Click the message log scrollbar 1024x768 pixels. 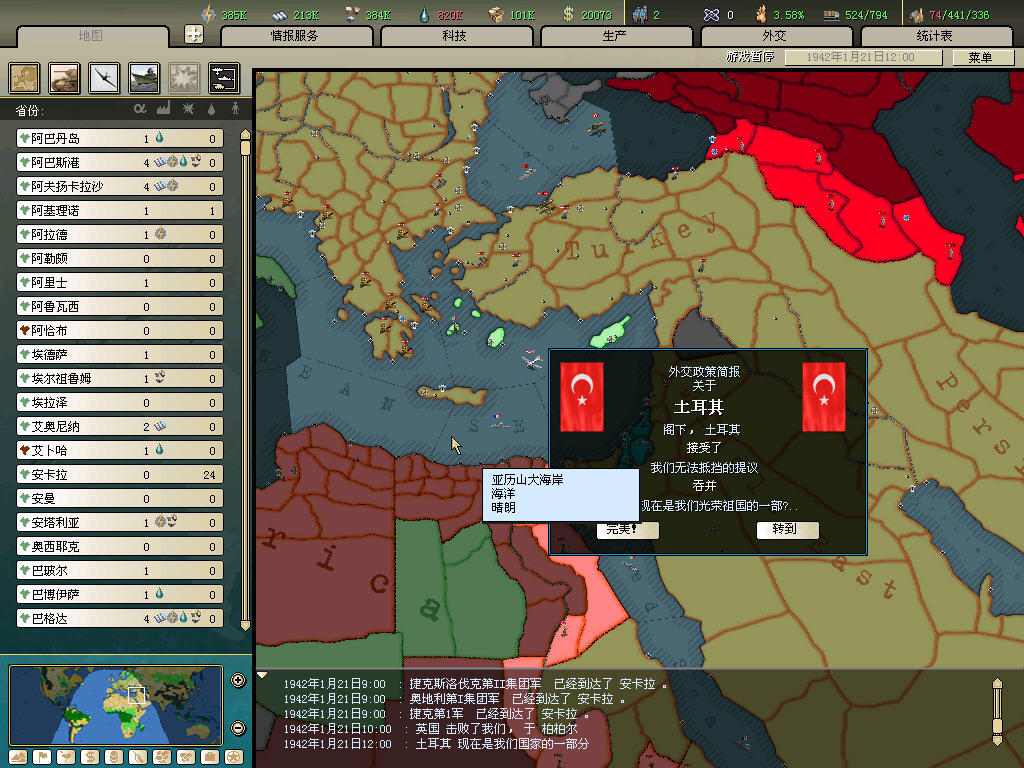(997, 712)
